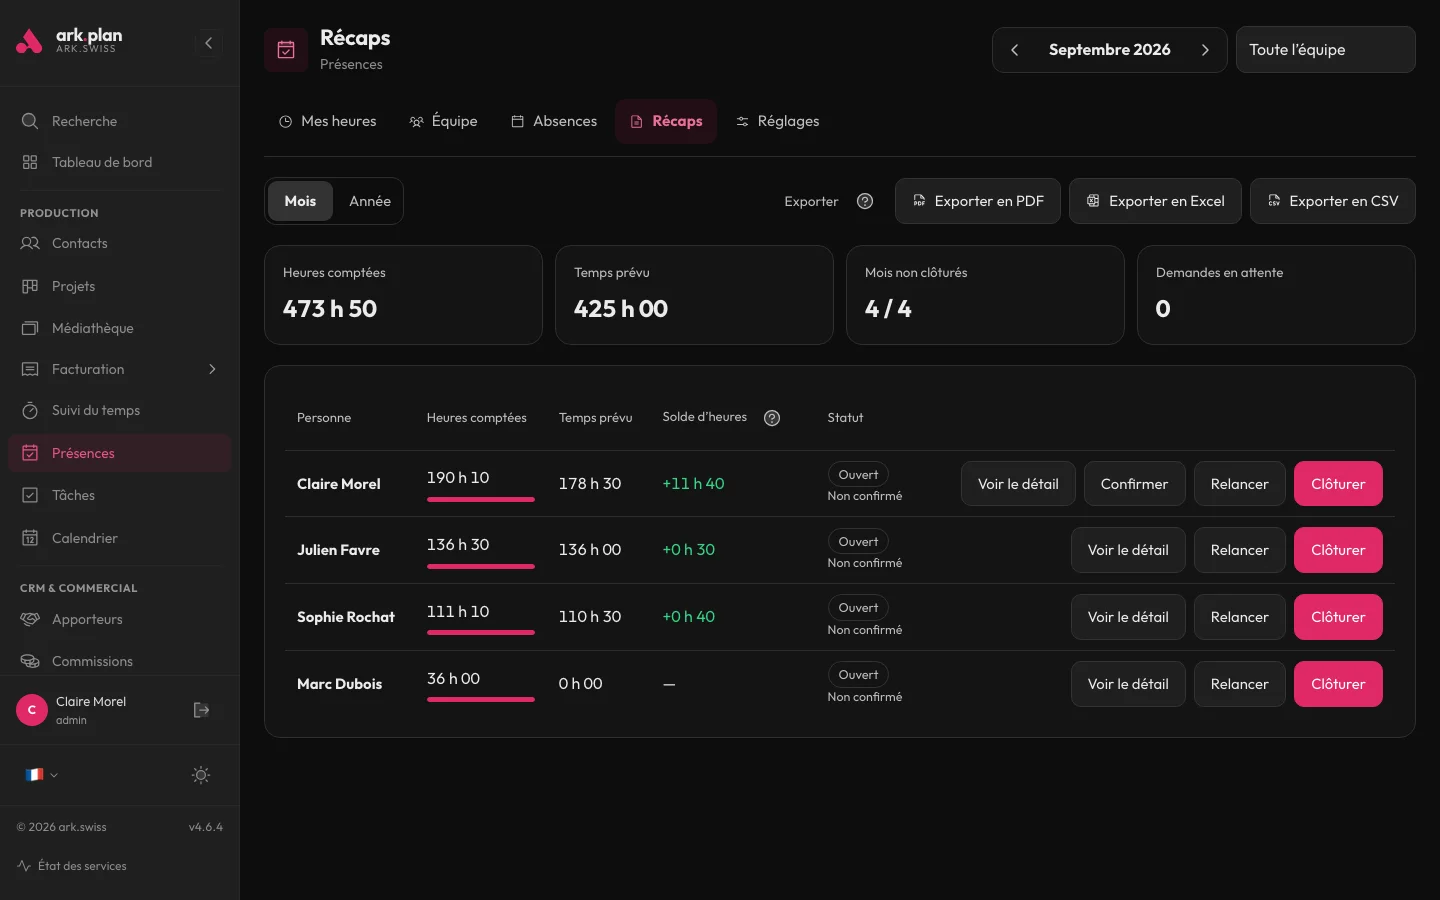Viewport: 1440px width, 900px height.
Task: Click Confirmer for Claire Morel
Action: [x=1134, y=484]
